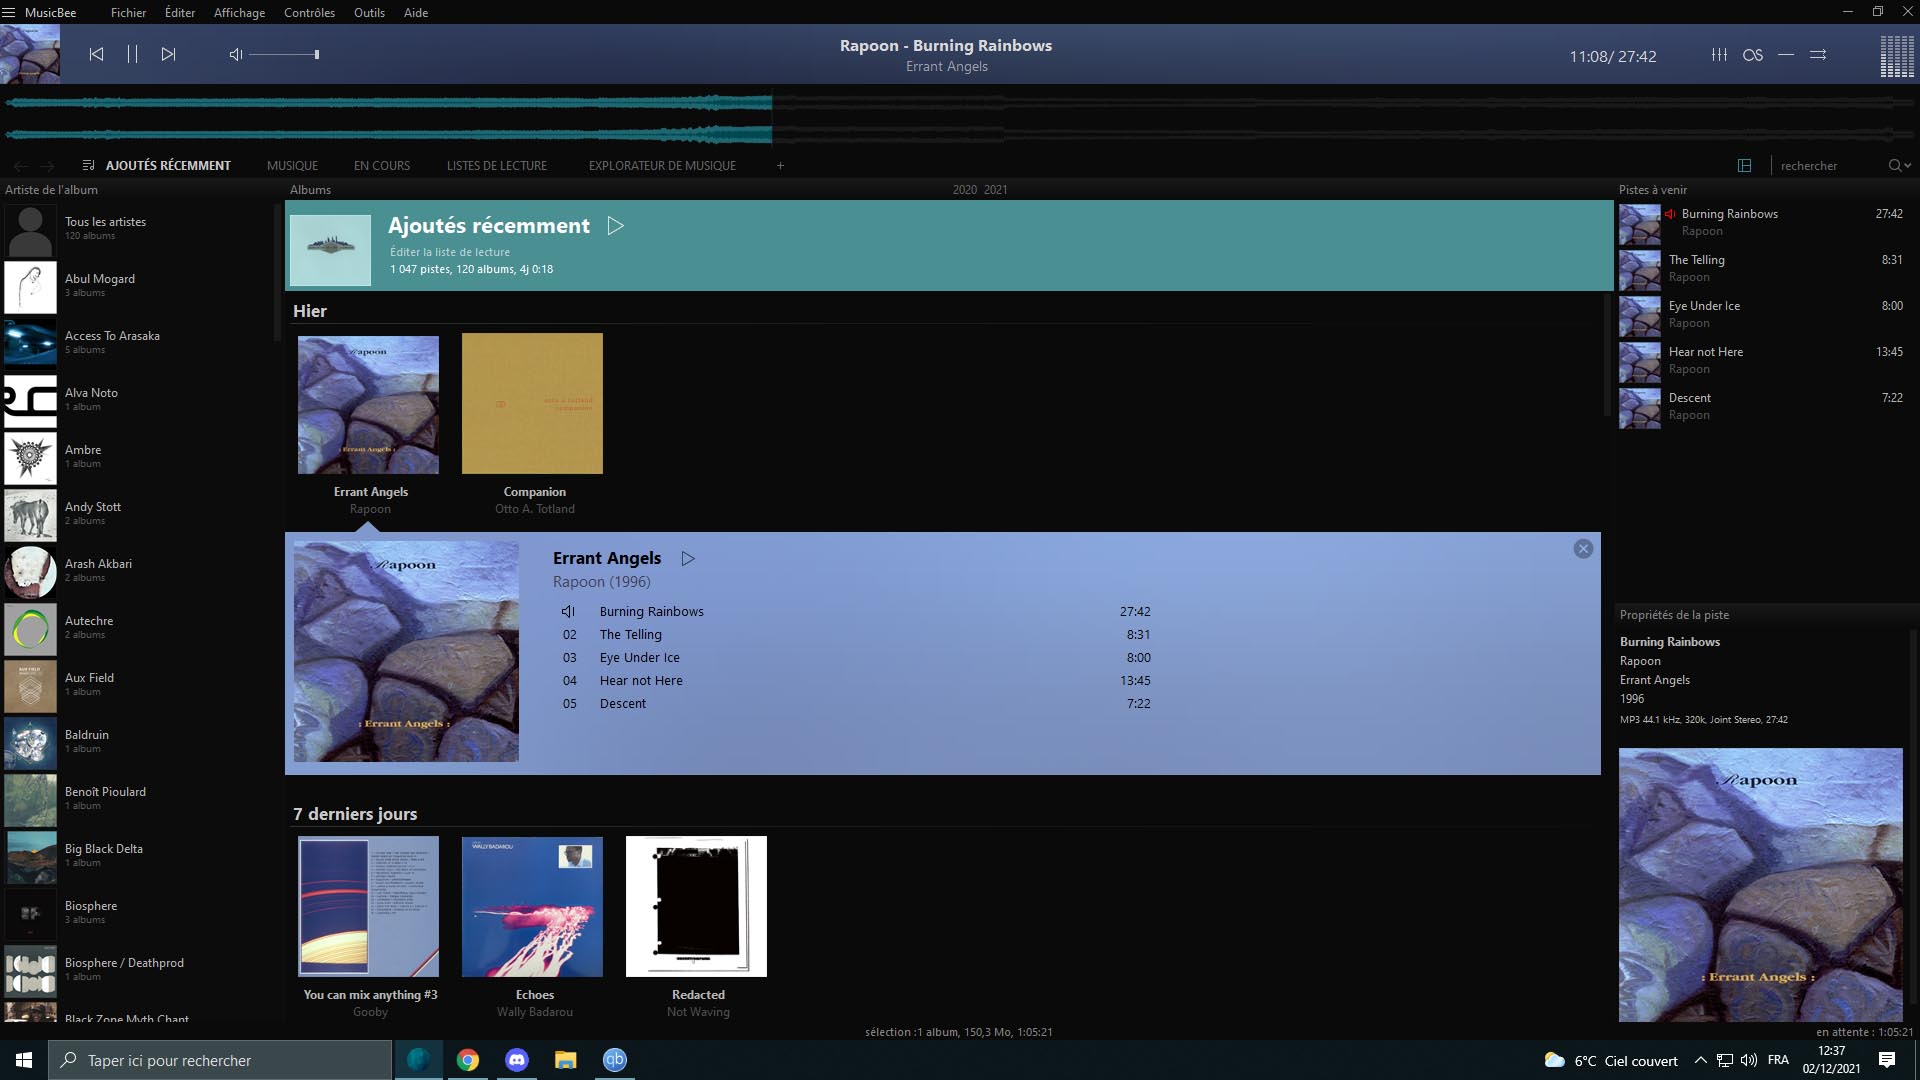This screenshot has width=1920, height=1080.
Task: Play the Ajoutés récemment playlist
Action: tap(616, 226)
